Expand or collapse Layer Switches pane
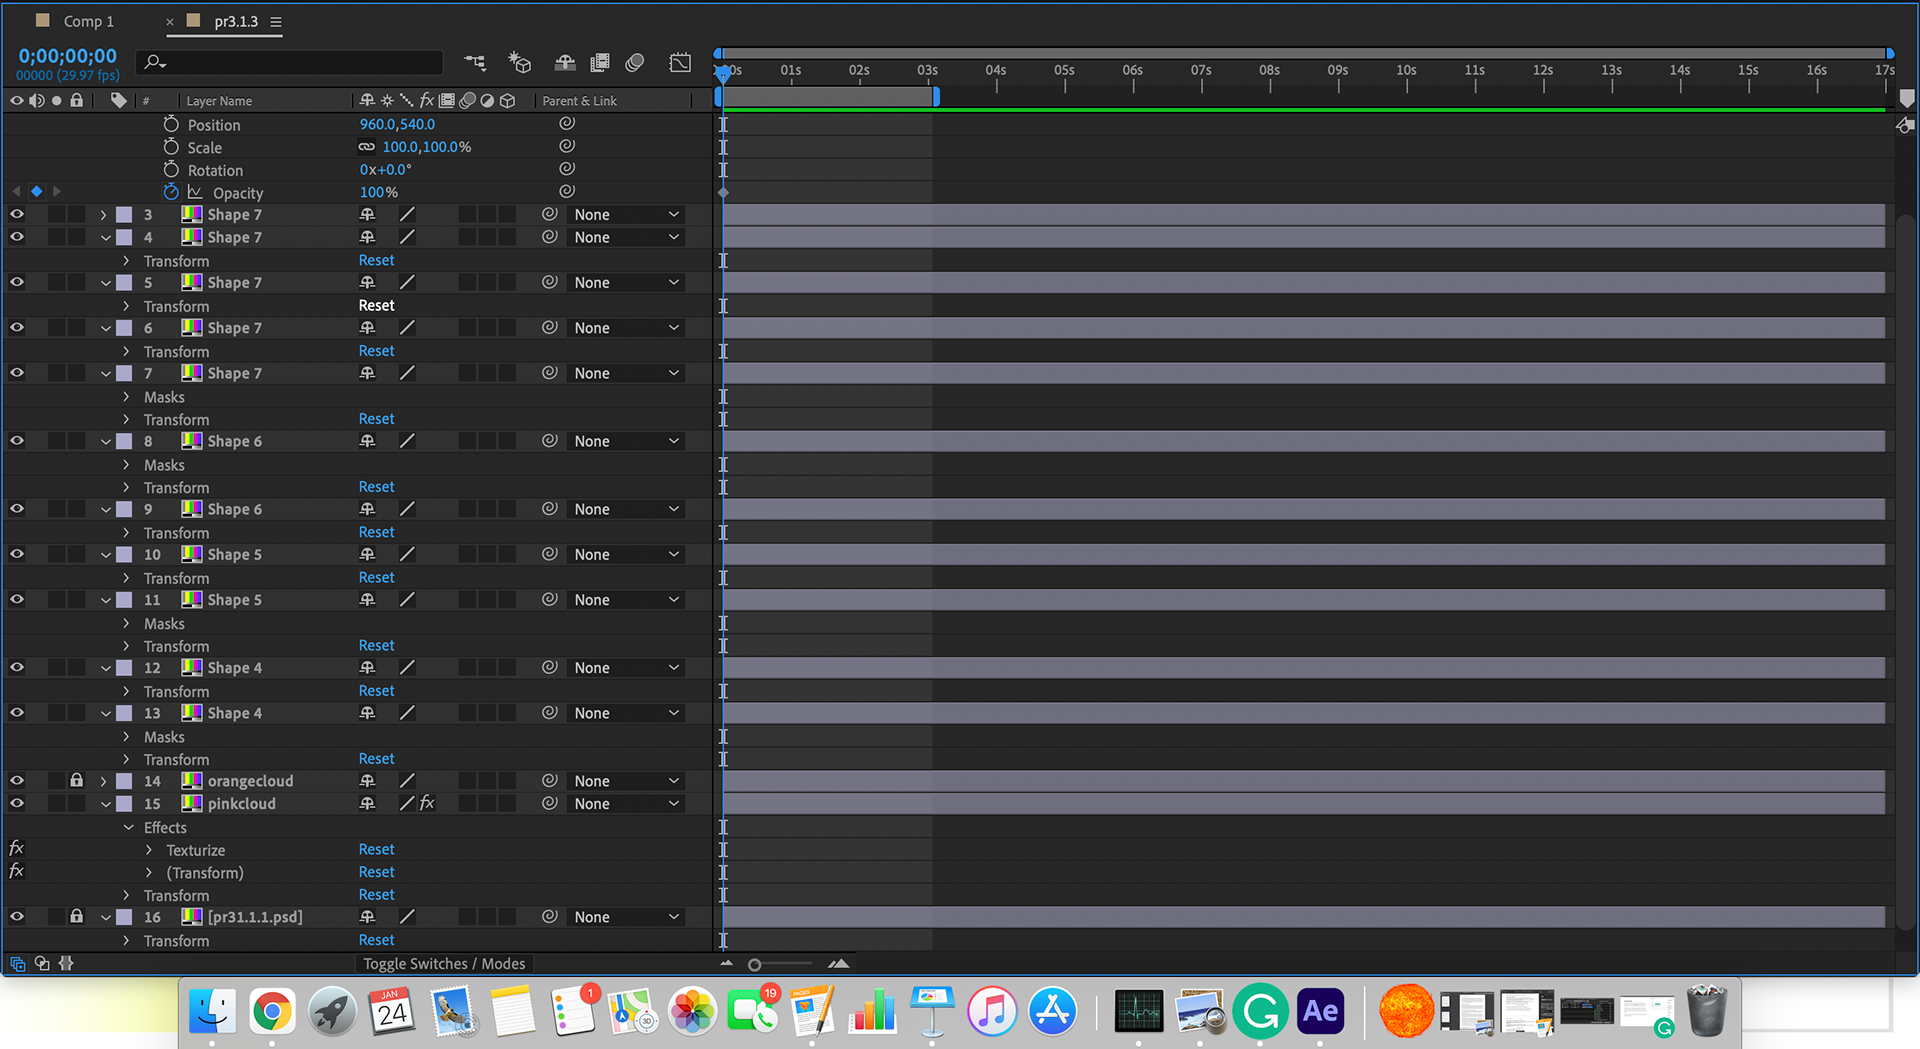The height and width of the screenshot is (1049, 1920). [x=18, y=964]
